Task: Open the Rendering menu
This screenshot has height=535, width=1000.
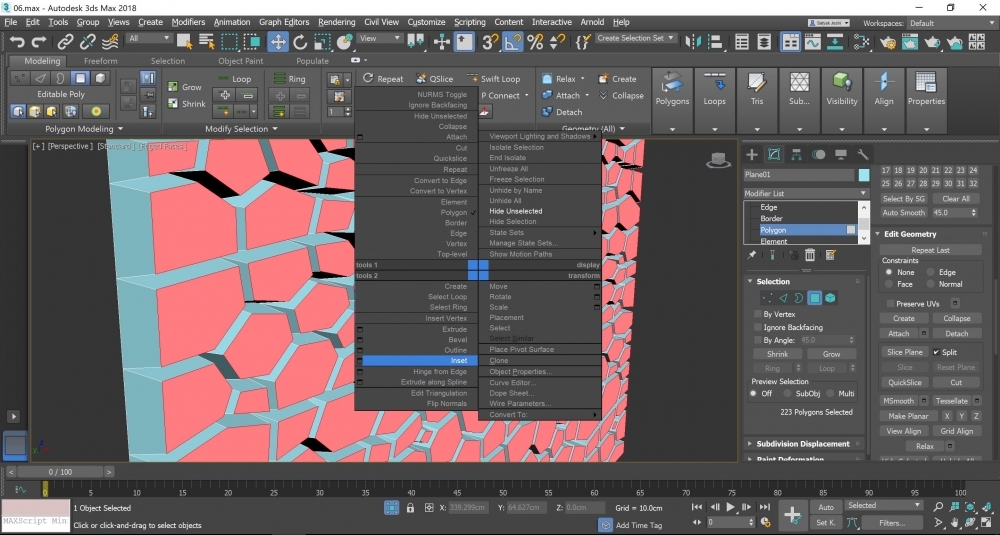Action: 336,22
